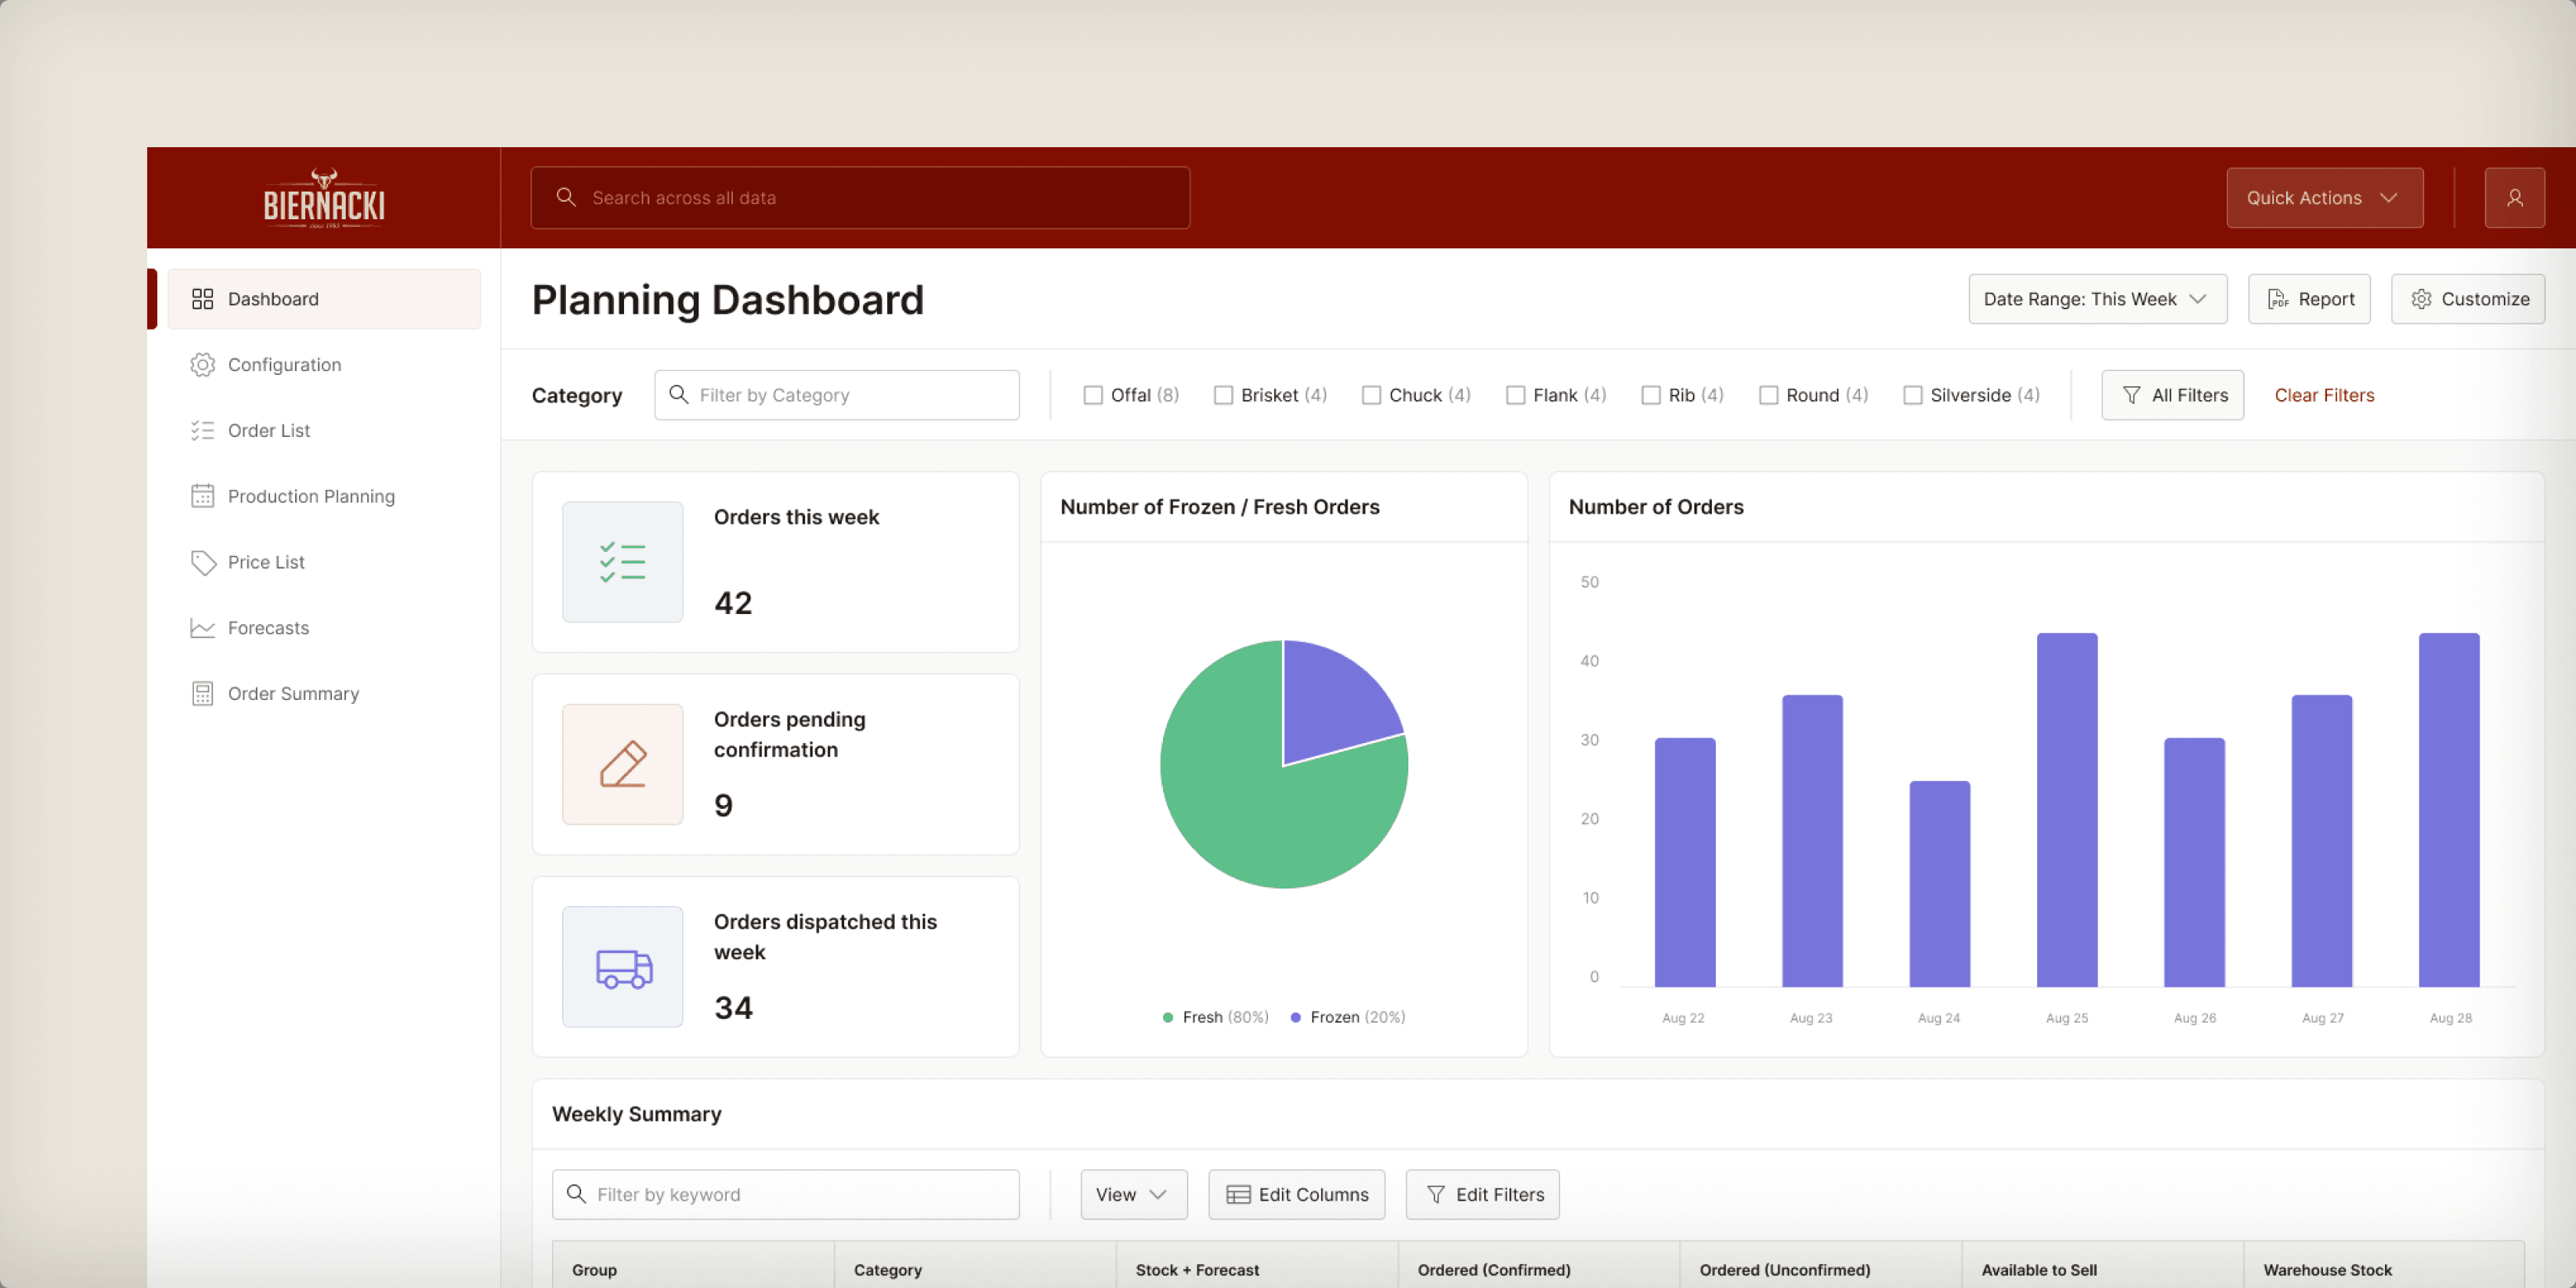
Task: Open the Quick Actions dropdown
Action: click(2323, 198)
